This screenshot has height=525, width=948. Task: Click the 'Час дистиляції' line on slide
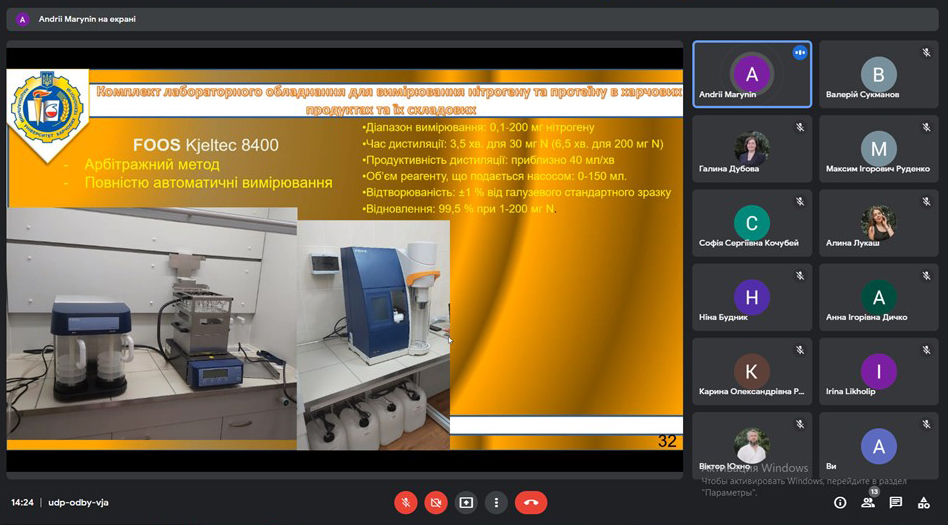coord(513,144)
